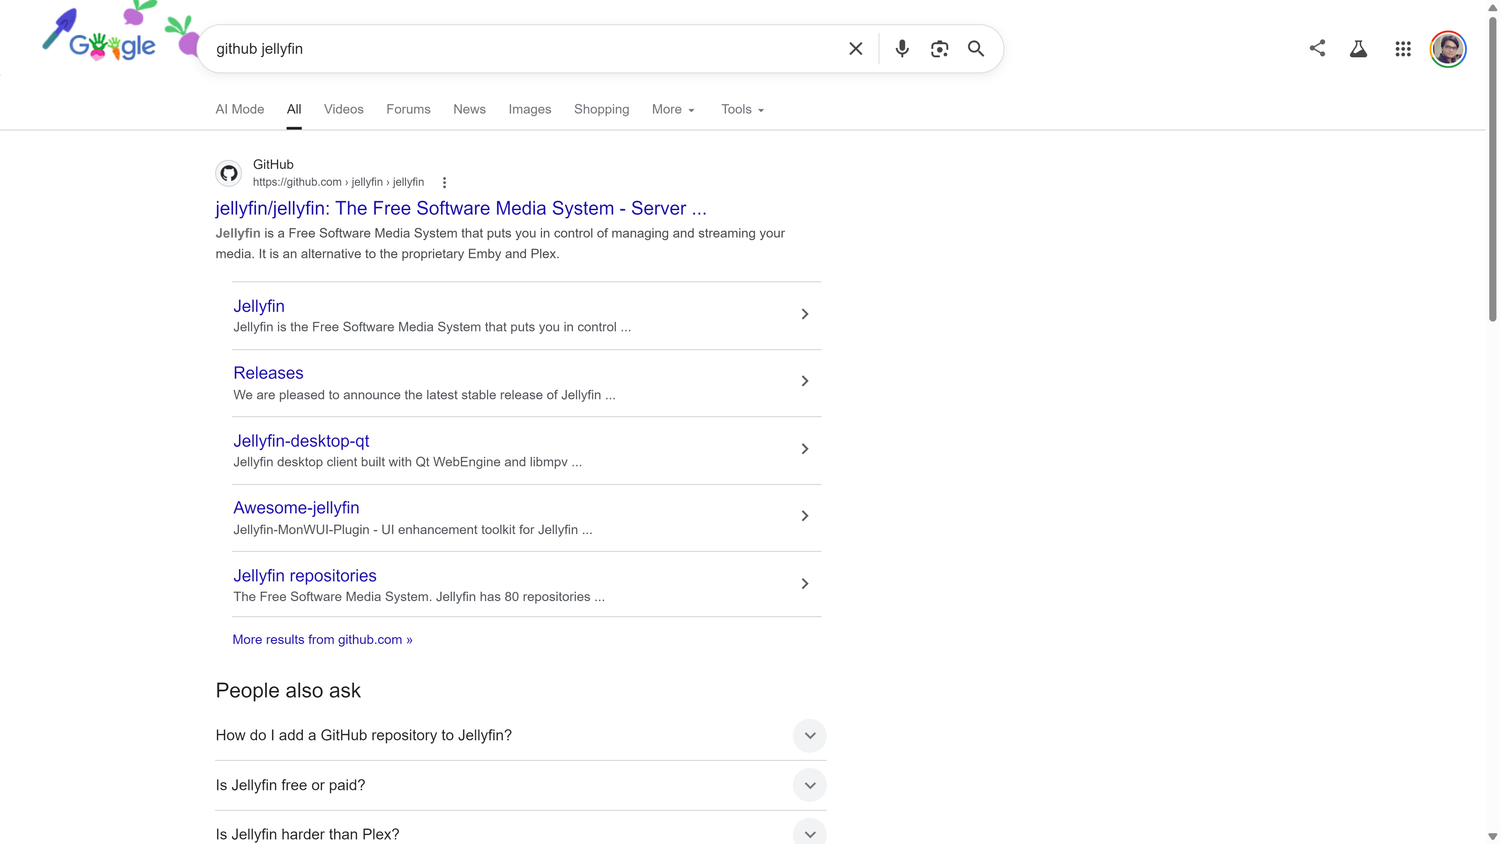
Task: Open the Jellyfin sitelink
Action: coord(259,306)
